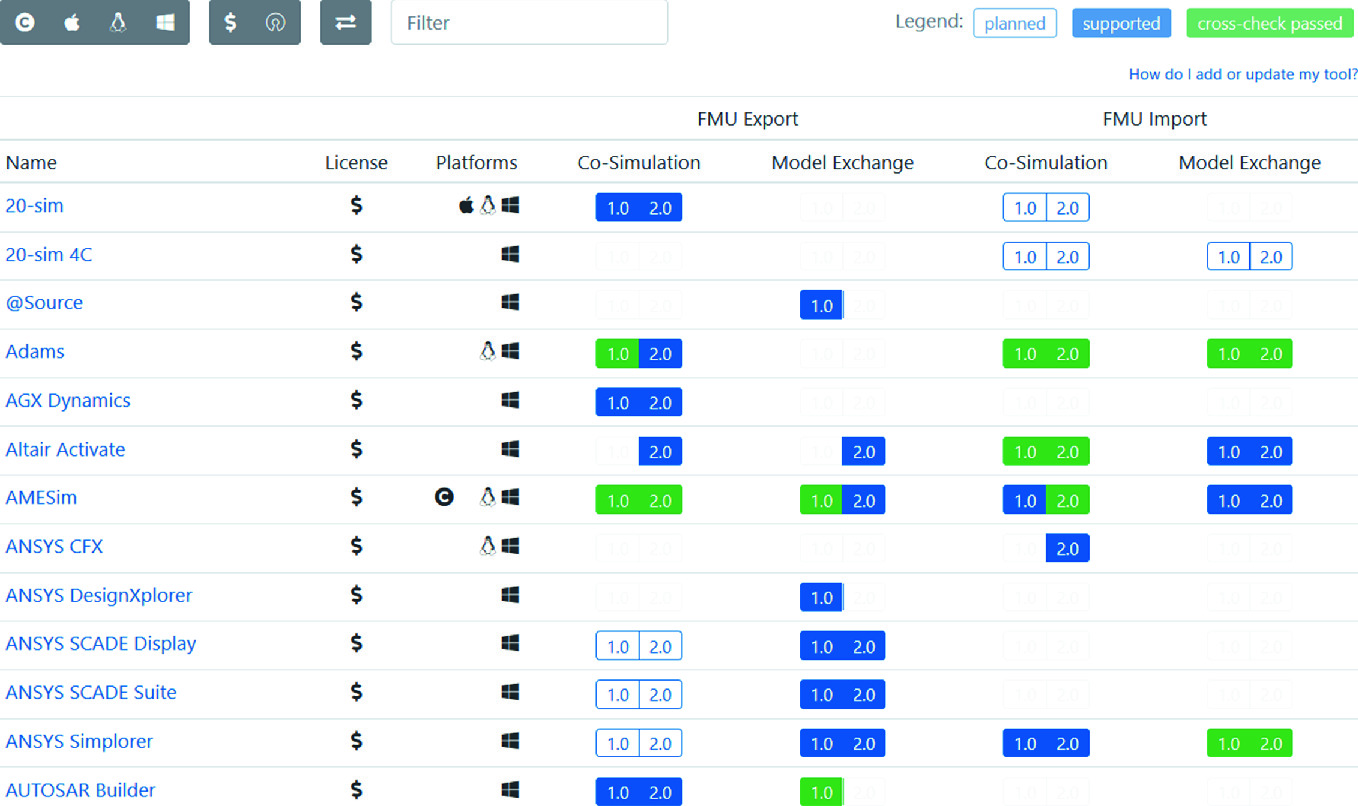Click AUTOSAR Builder export Model Exchange 1.0 badge
1358x806 pixels.
click(821, 792)
